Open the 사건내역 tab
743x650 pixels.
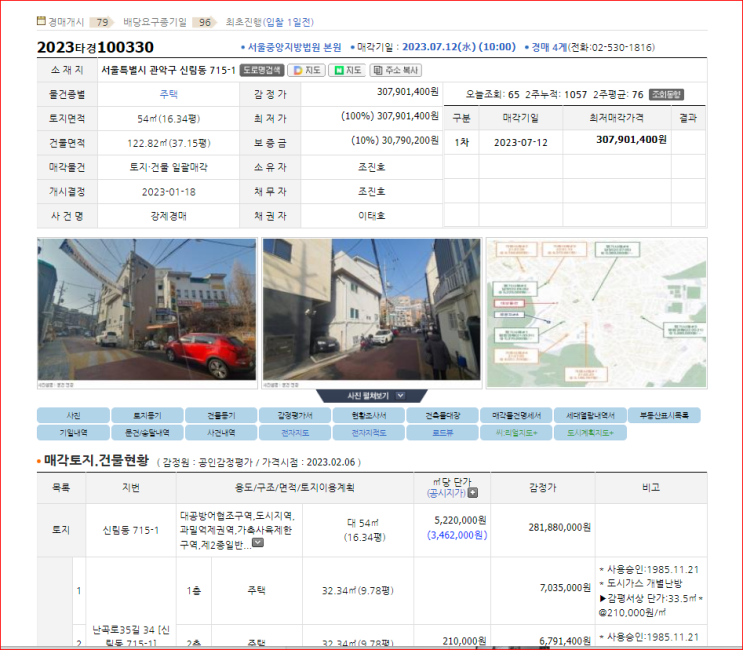pos(221,433)
